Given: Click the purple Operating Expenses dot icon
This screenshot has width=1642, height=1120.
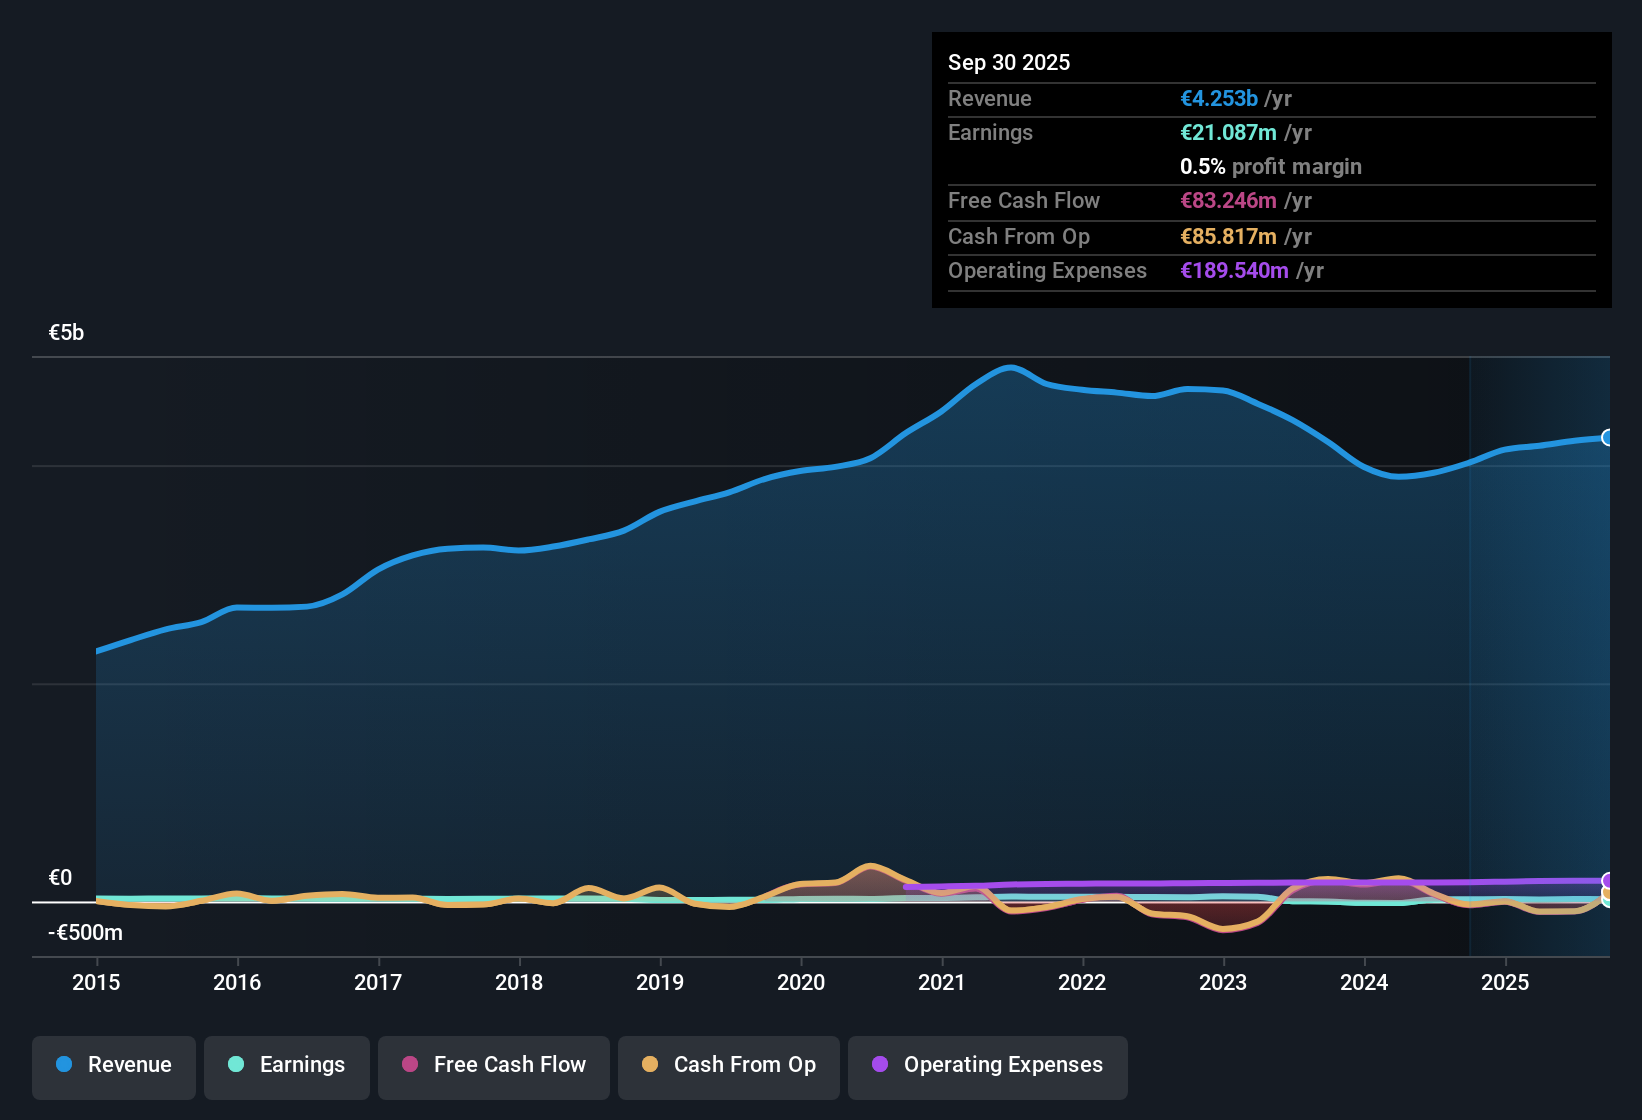Looking at the screenshot, I should coord(880,1065).
